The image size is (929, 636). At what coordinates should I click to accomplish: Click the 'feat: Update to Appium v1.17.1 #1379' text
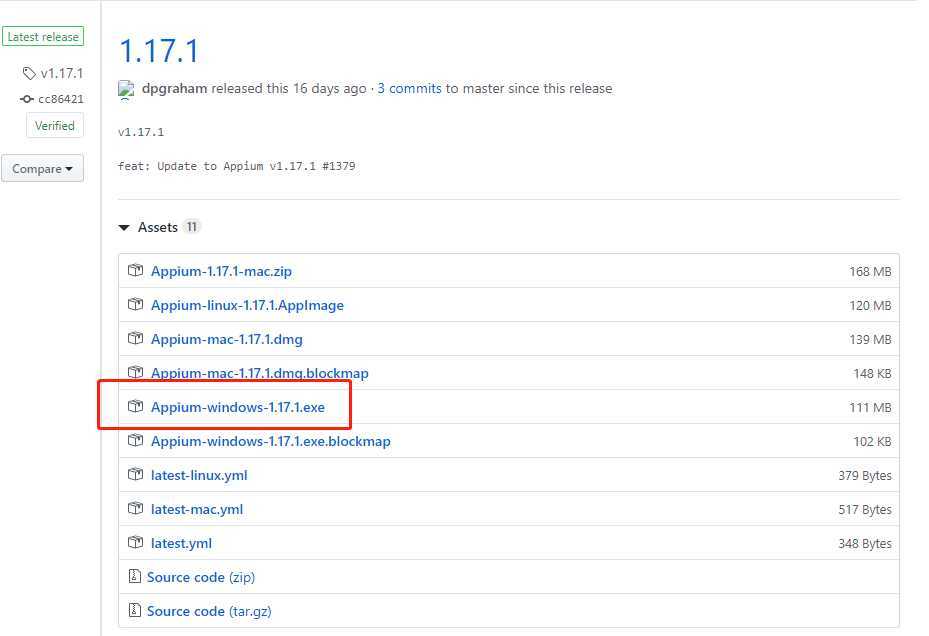236,166
